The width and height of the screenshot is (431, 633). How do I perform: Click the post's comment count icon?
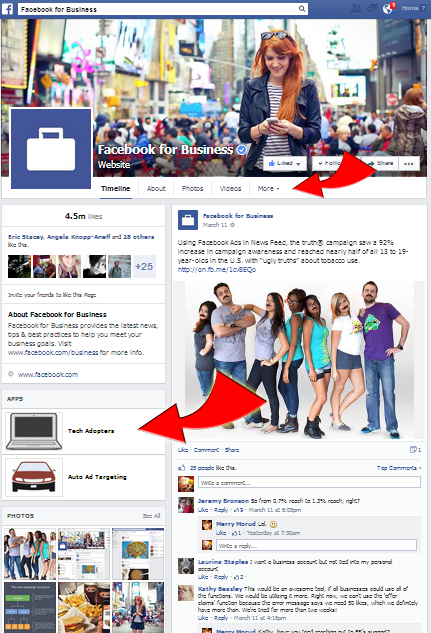coord(415,450)
